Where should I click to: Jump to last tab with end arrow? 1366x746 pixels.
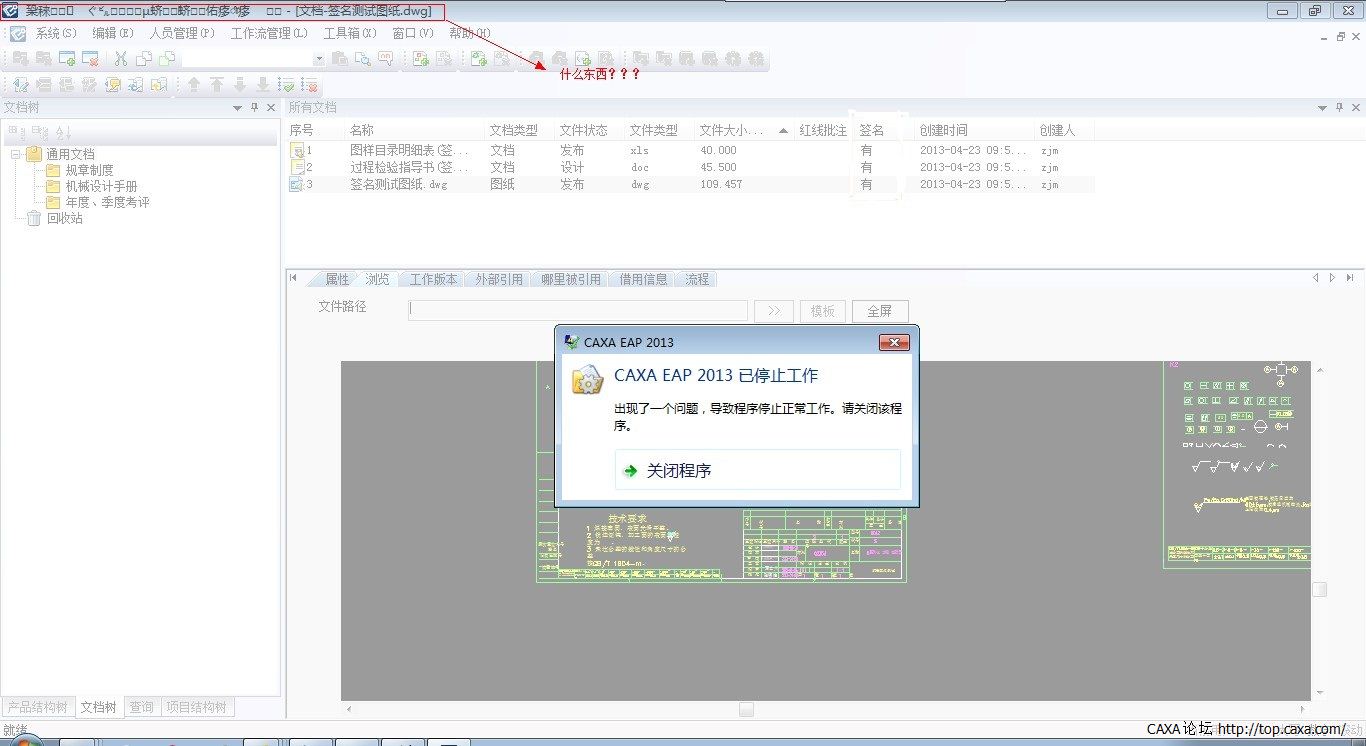(x=1350, y=278)
